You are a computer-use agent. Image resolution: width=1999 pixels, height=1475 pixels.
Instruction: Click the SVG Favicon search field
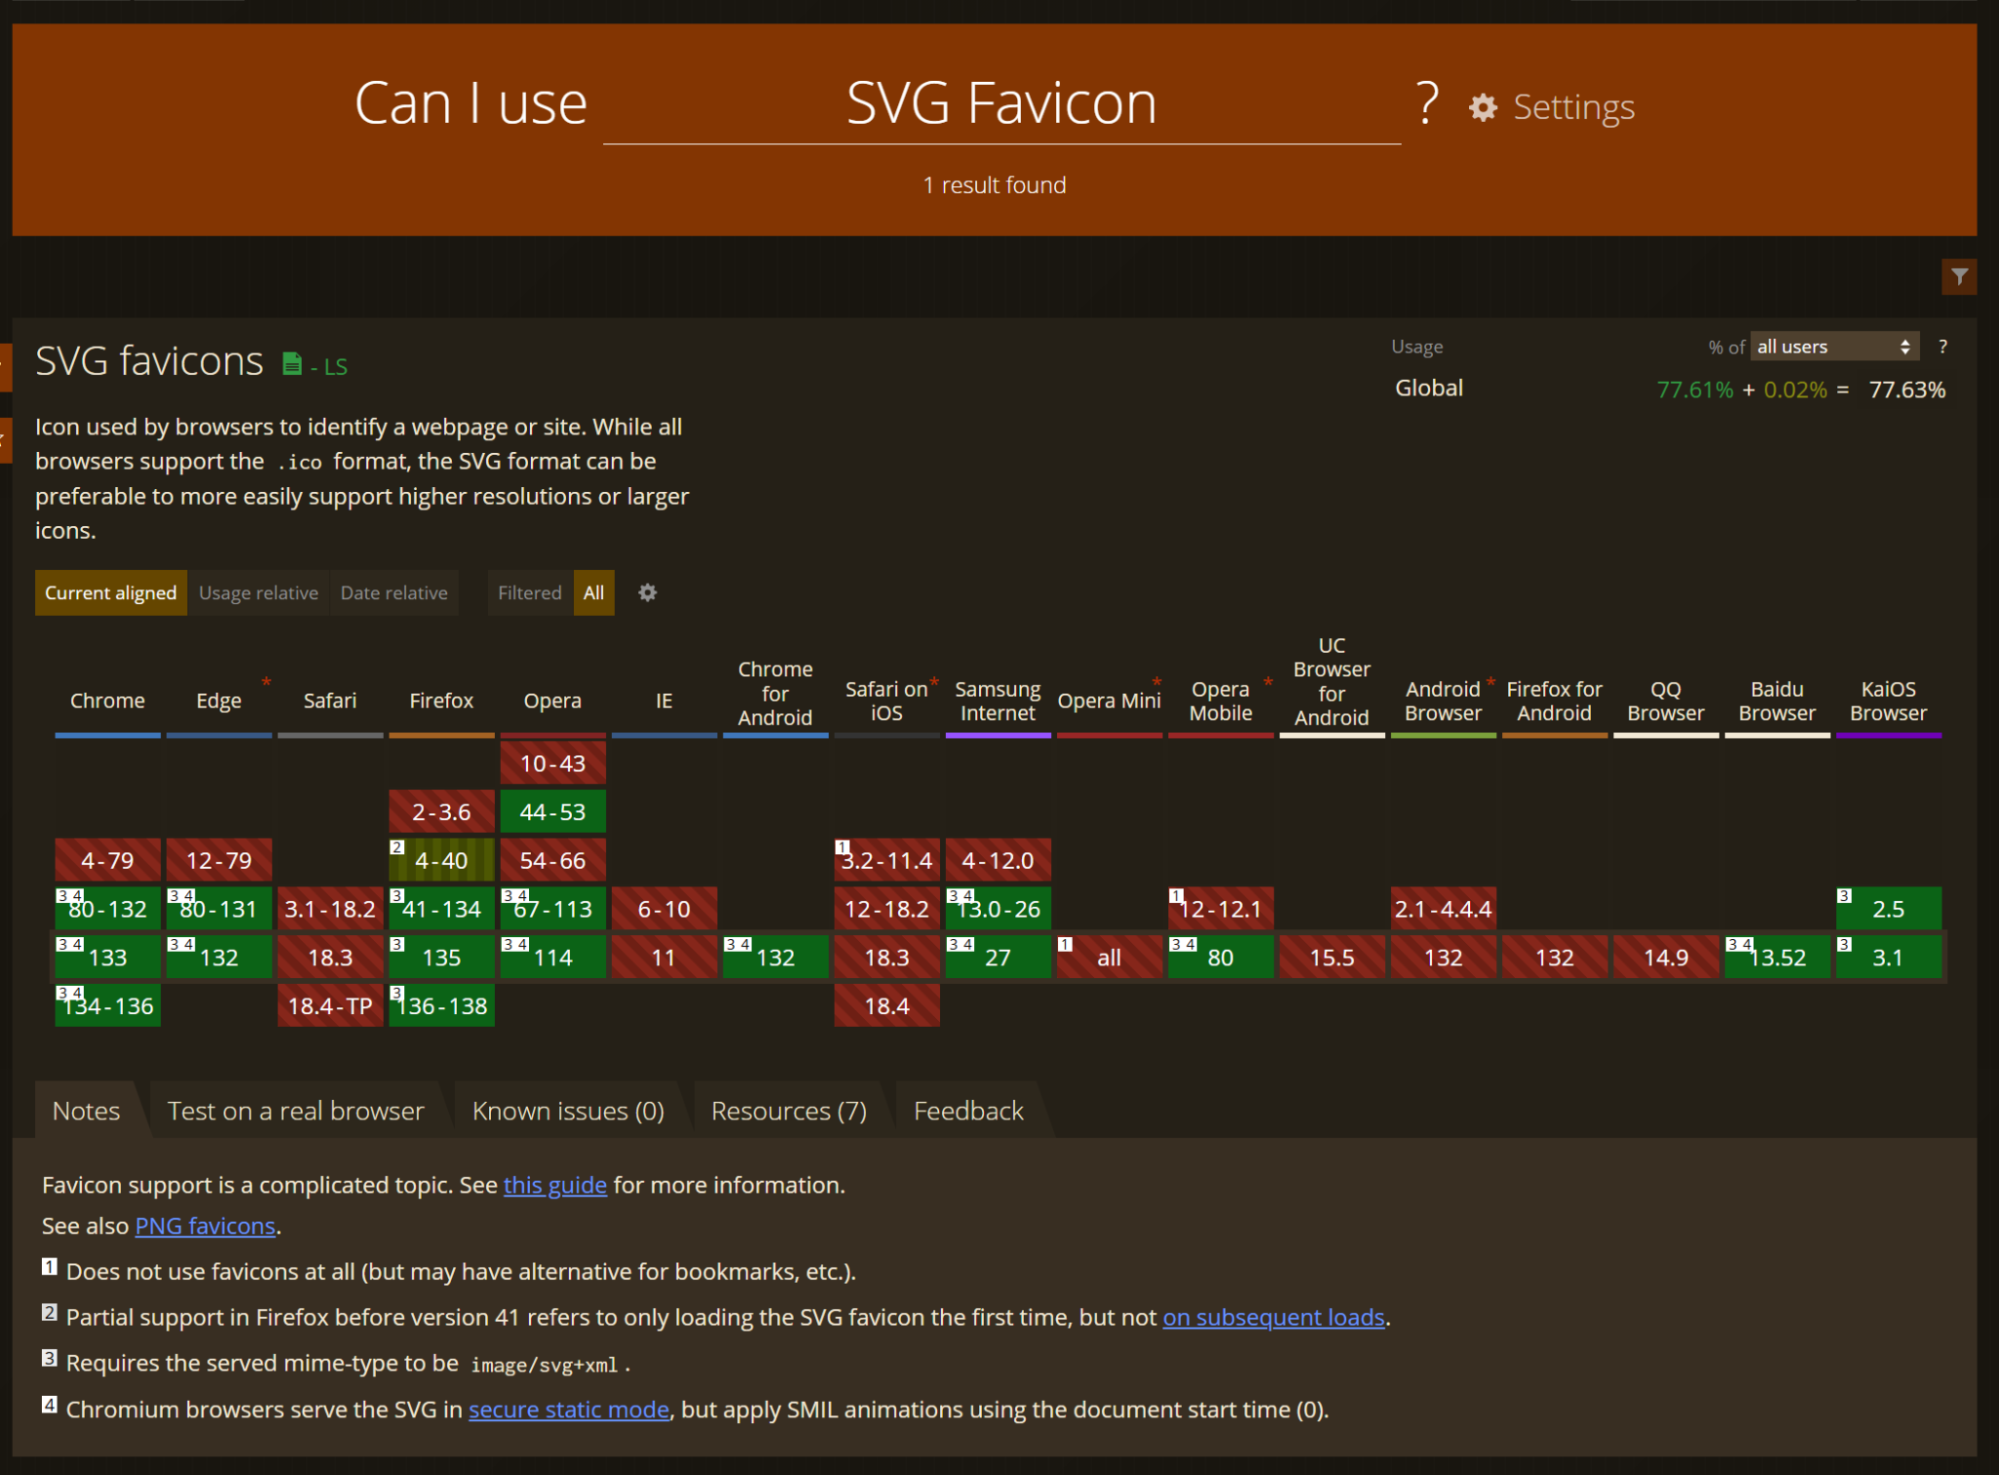pyautogui.click(x=1001, y=104)
